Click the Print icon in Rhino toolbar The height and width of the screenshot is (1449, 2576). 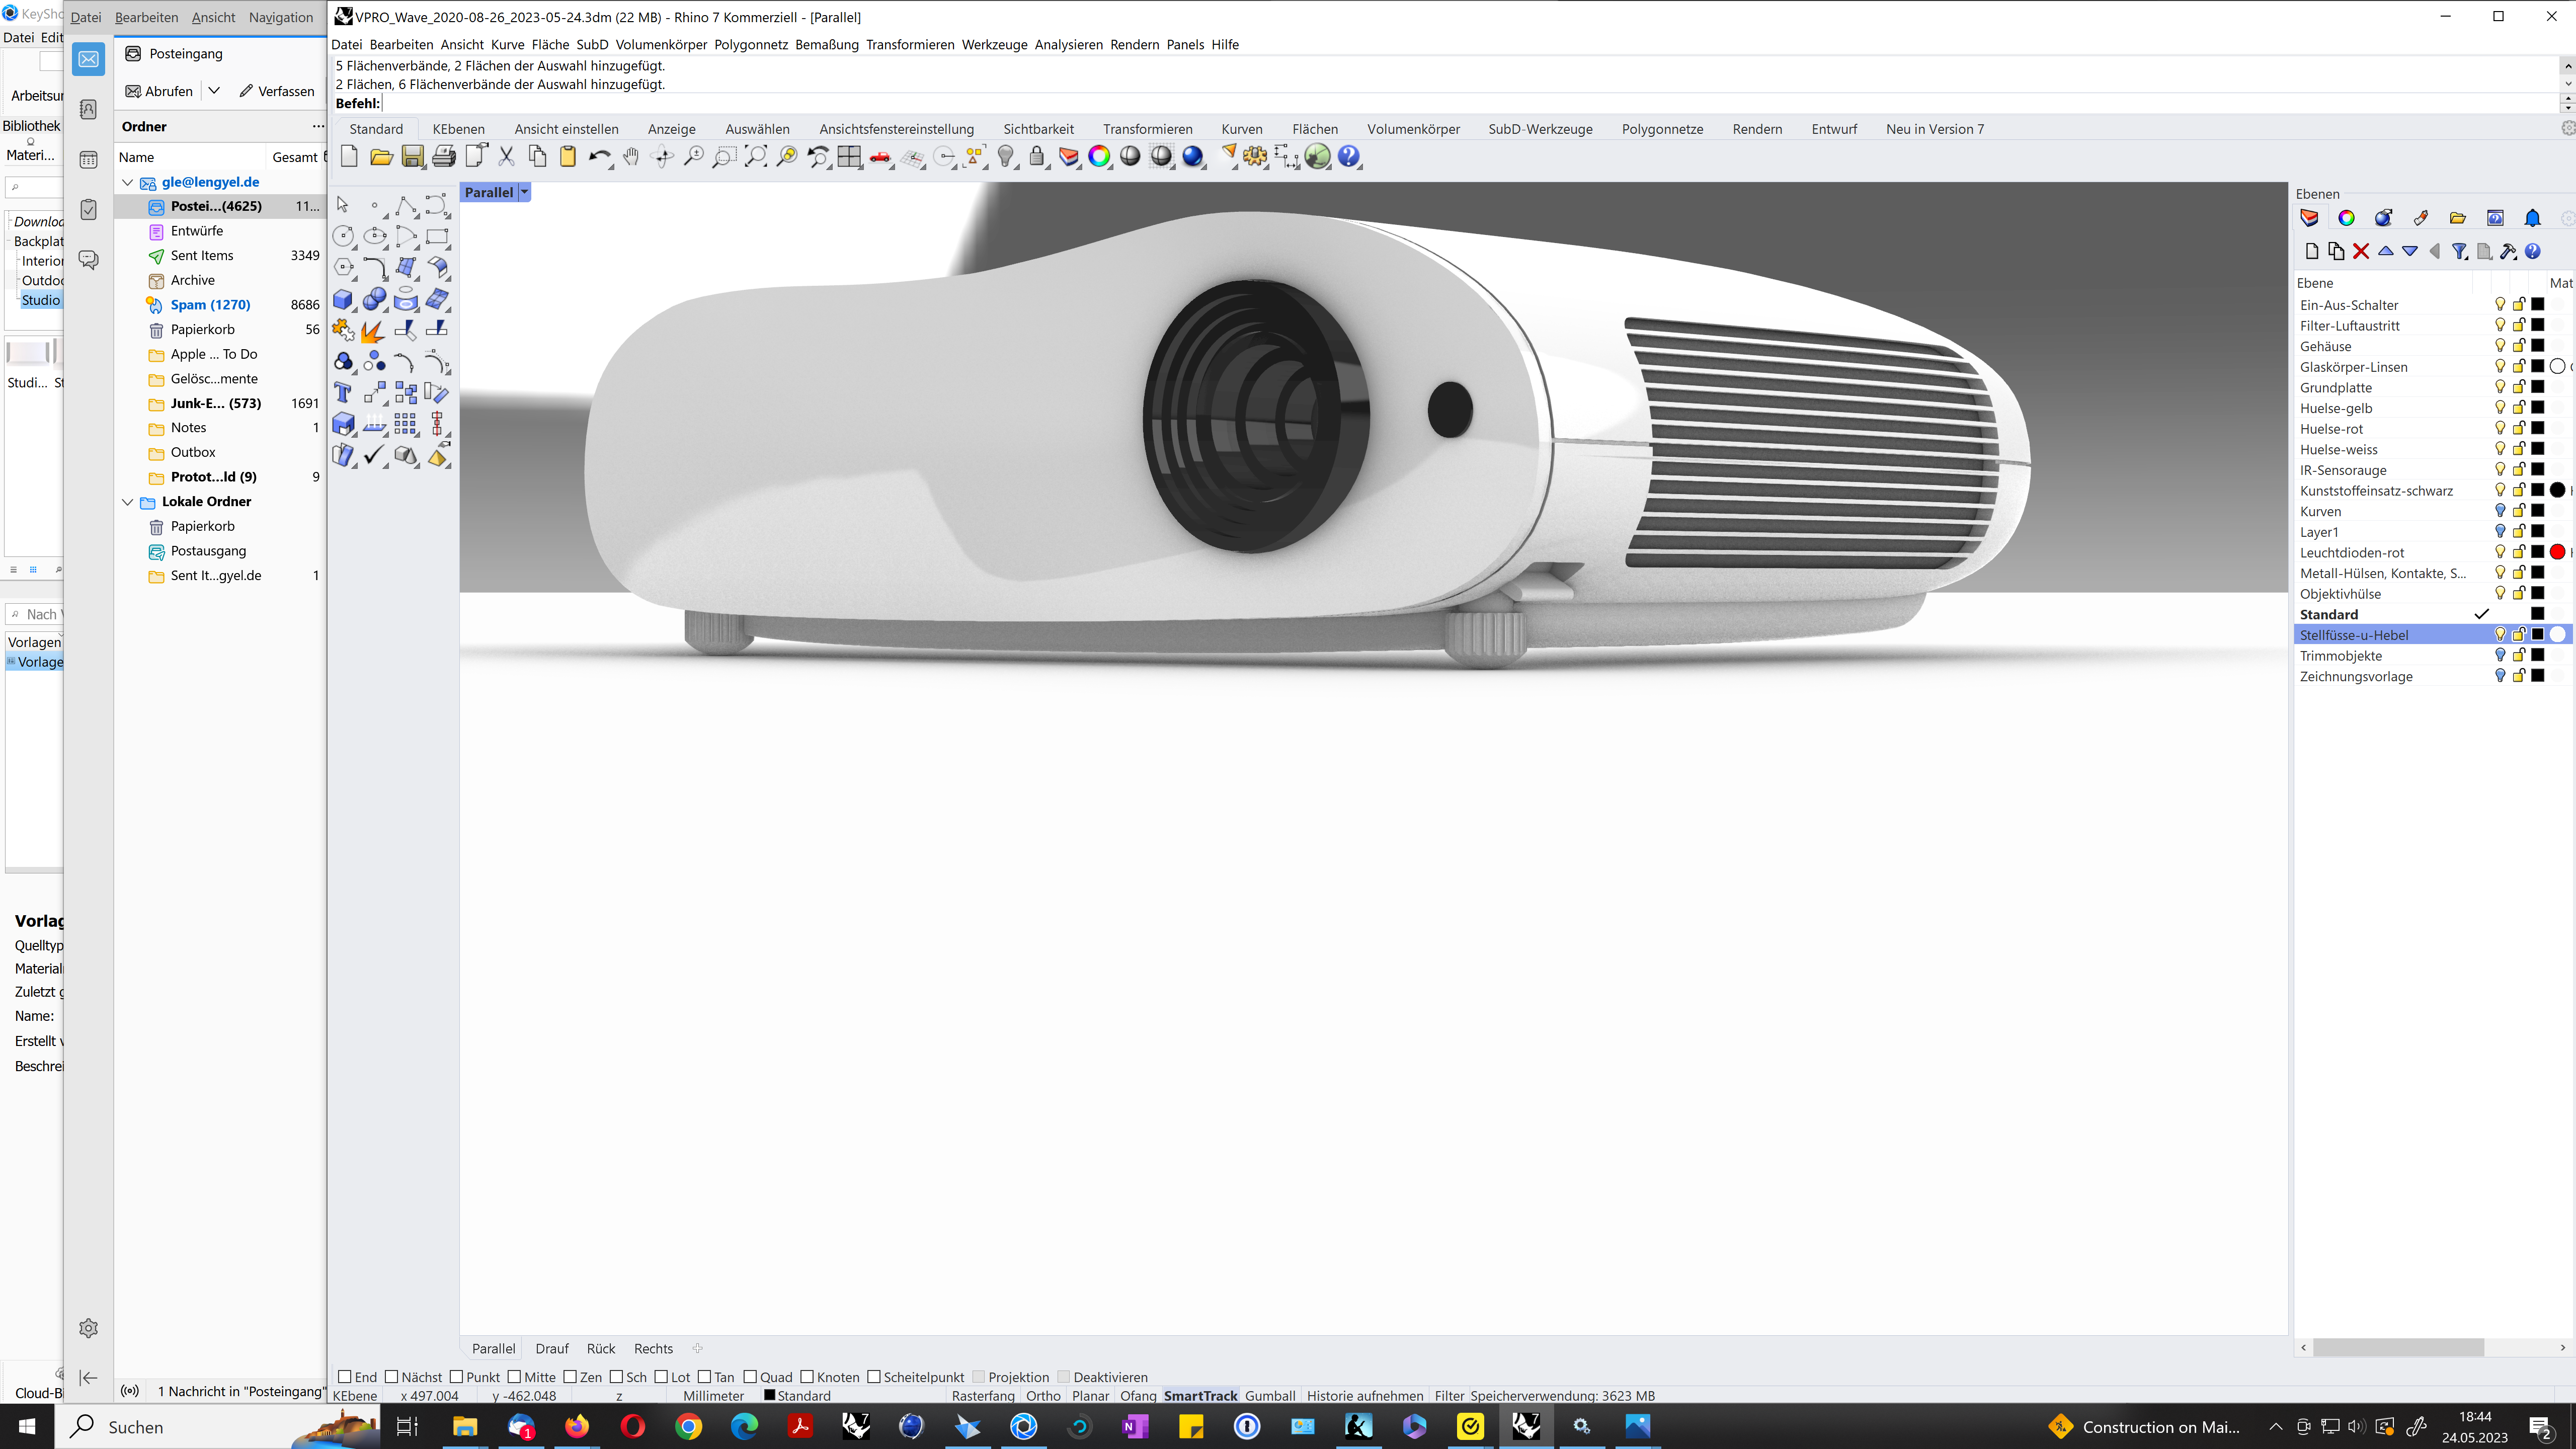(x=444, y=156)
